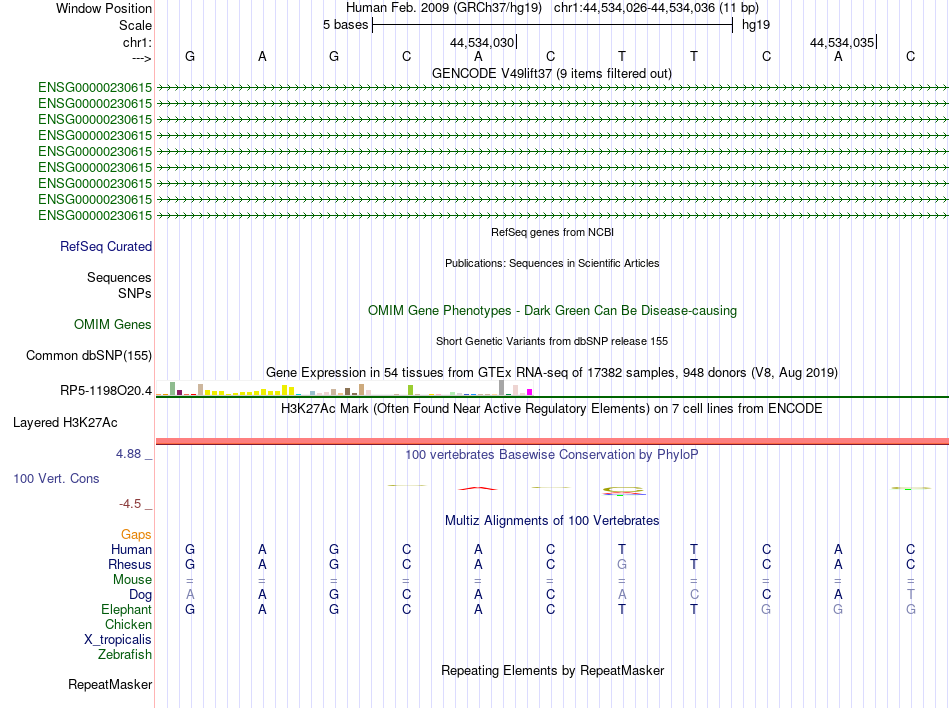Click the -4.5 conservation scale minimum
The height and width of the screenshot is (708, 950).
(130, 504)
